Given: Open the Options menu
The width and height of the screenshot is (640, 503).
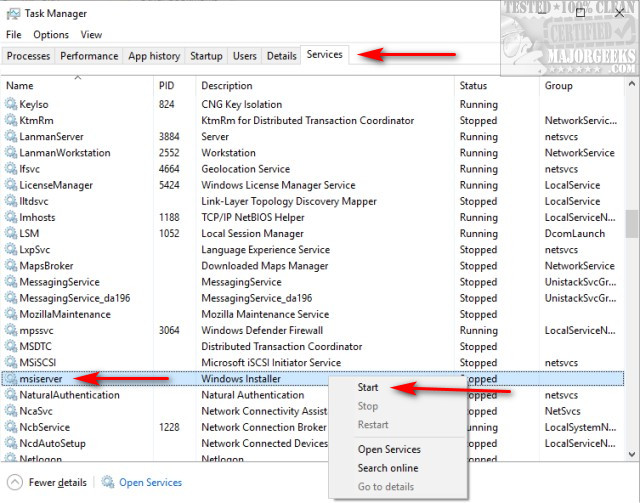Looking at the screenshot, I should click(x=51, y=35).
